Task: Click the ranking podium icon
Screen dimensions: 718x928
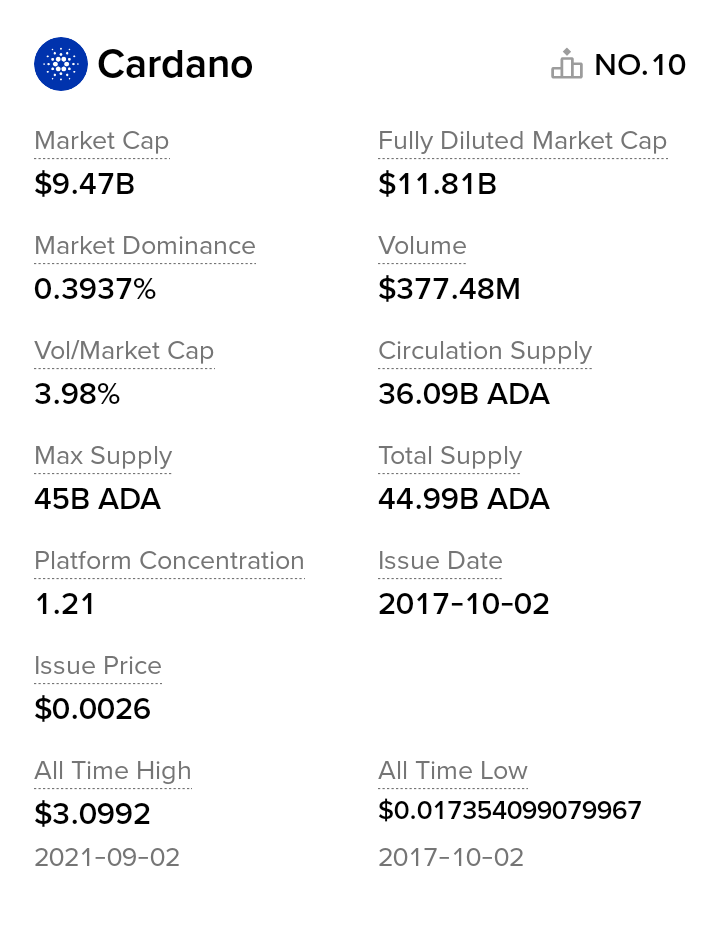Action: coord(566,64)
